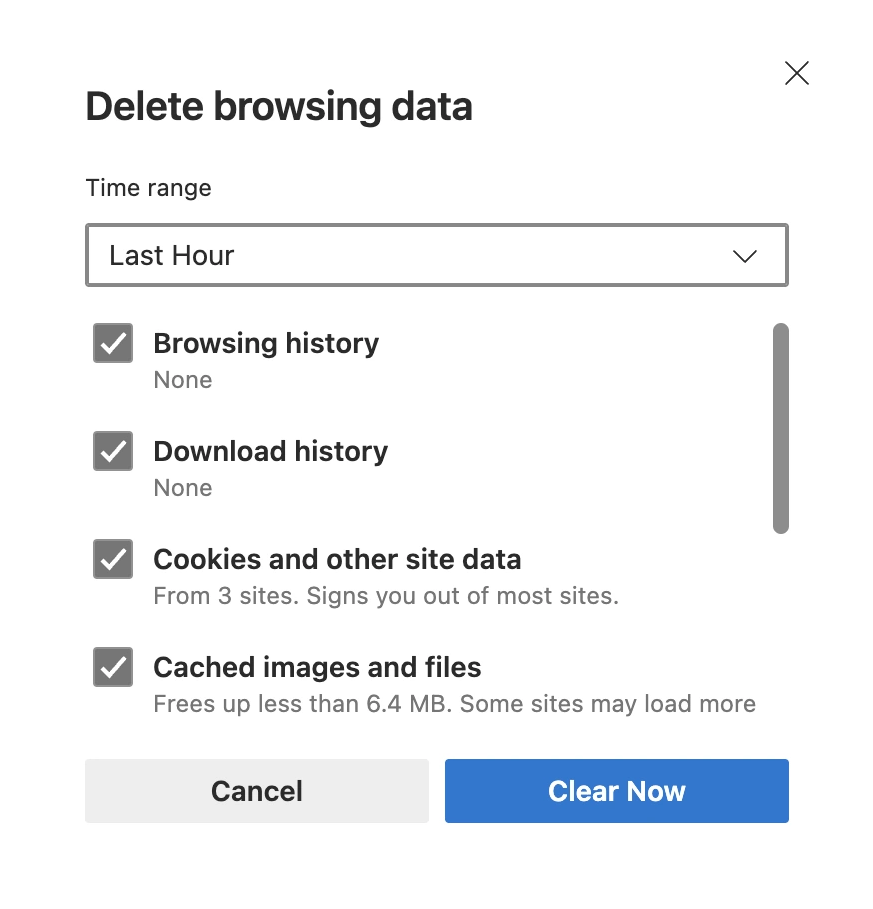Uncheck Cached images and files
This screenshot has width=873, height=909.
tap(112, 667)
